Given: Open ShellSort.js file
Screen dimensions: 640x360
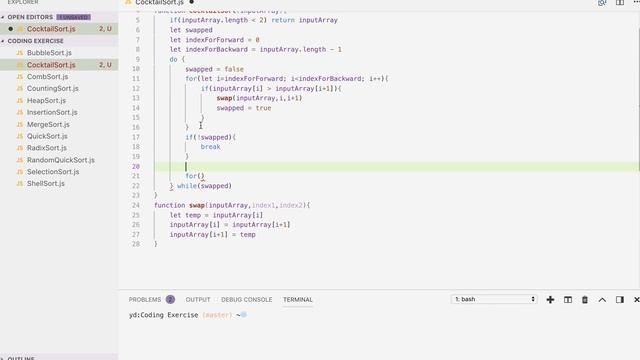Looking at the screenshot, I should 46,184.
